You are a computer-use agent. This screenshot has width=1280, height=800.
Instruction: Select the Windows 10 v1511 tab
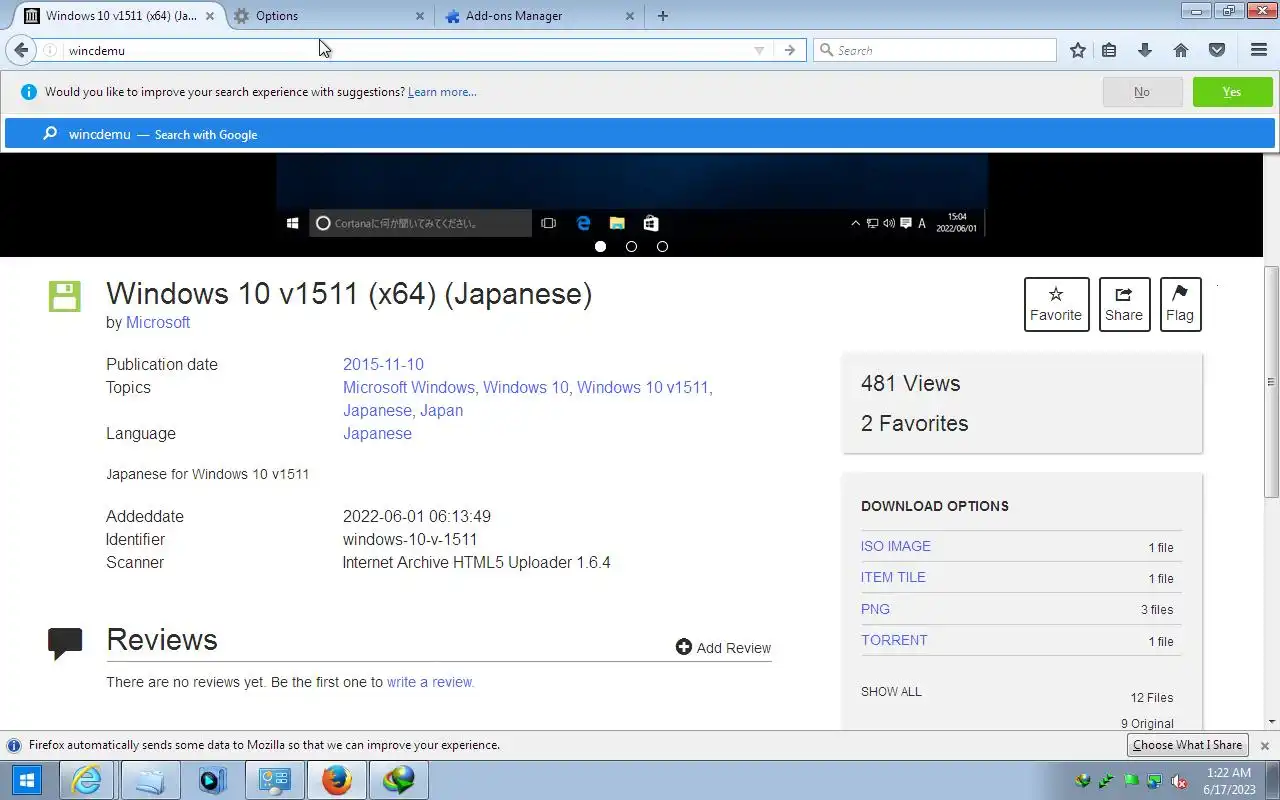[x=118, y=16]
